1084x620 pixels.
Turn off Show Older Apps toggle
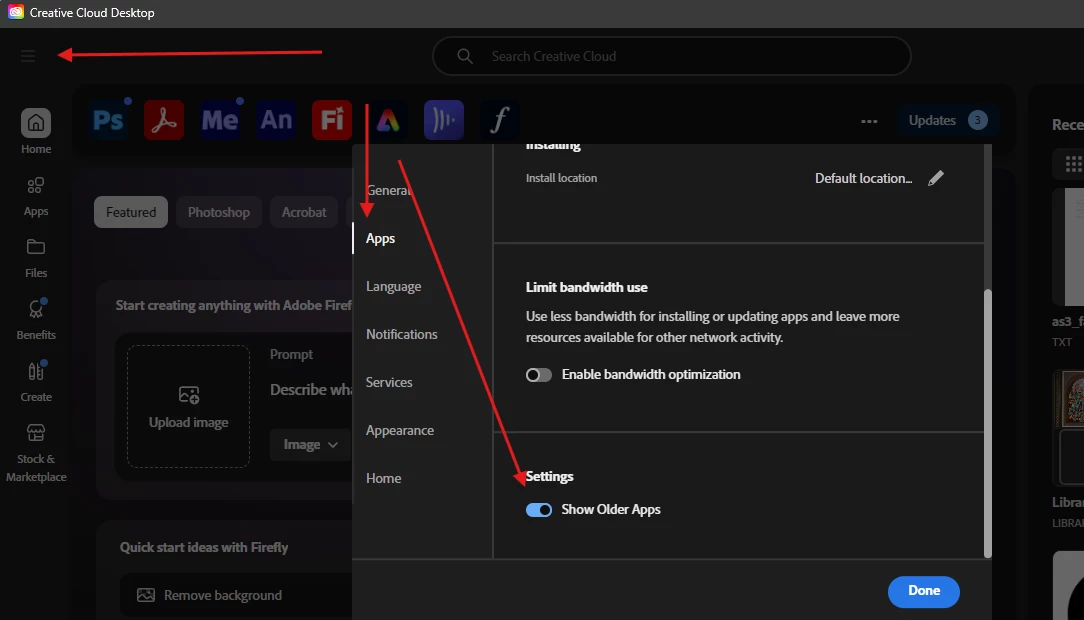(x=539, y=510)
